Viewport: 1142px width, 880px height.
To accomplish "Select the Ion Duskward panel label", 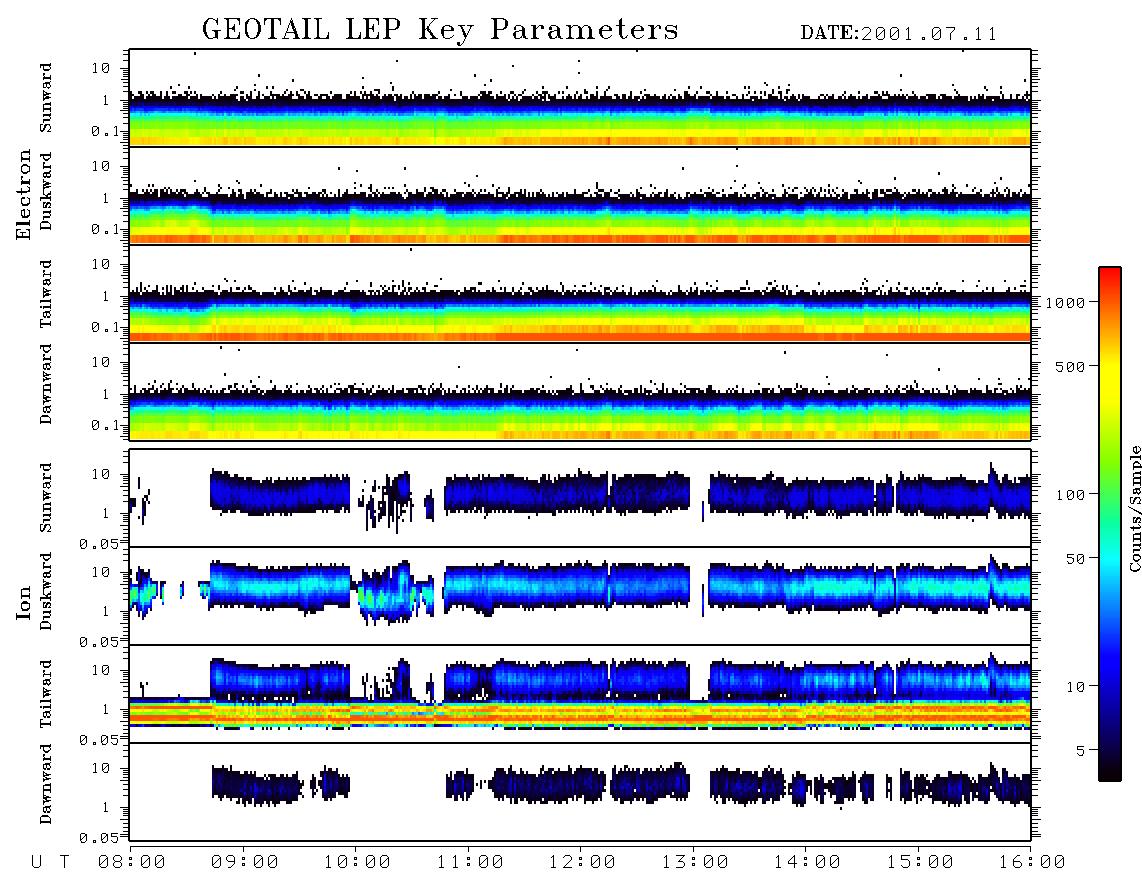I will coord(45,591).
